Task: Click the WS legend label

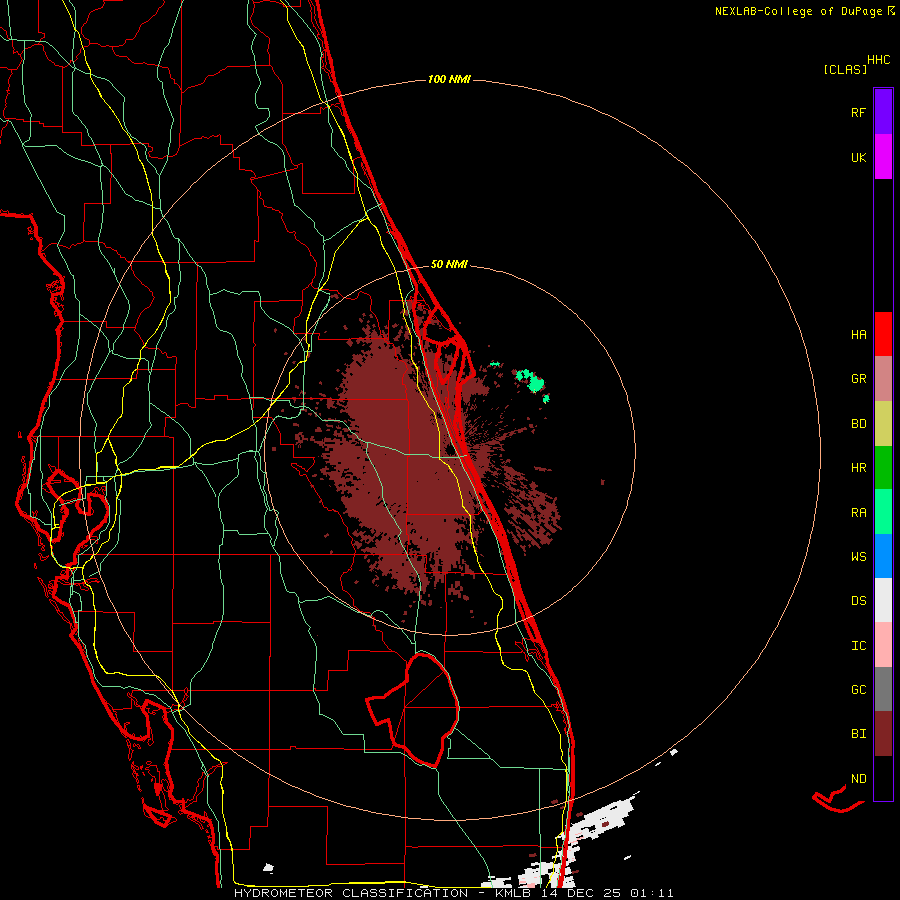Action: [x=858, y=557]
